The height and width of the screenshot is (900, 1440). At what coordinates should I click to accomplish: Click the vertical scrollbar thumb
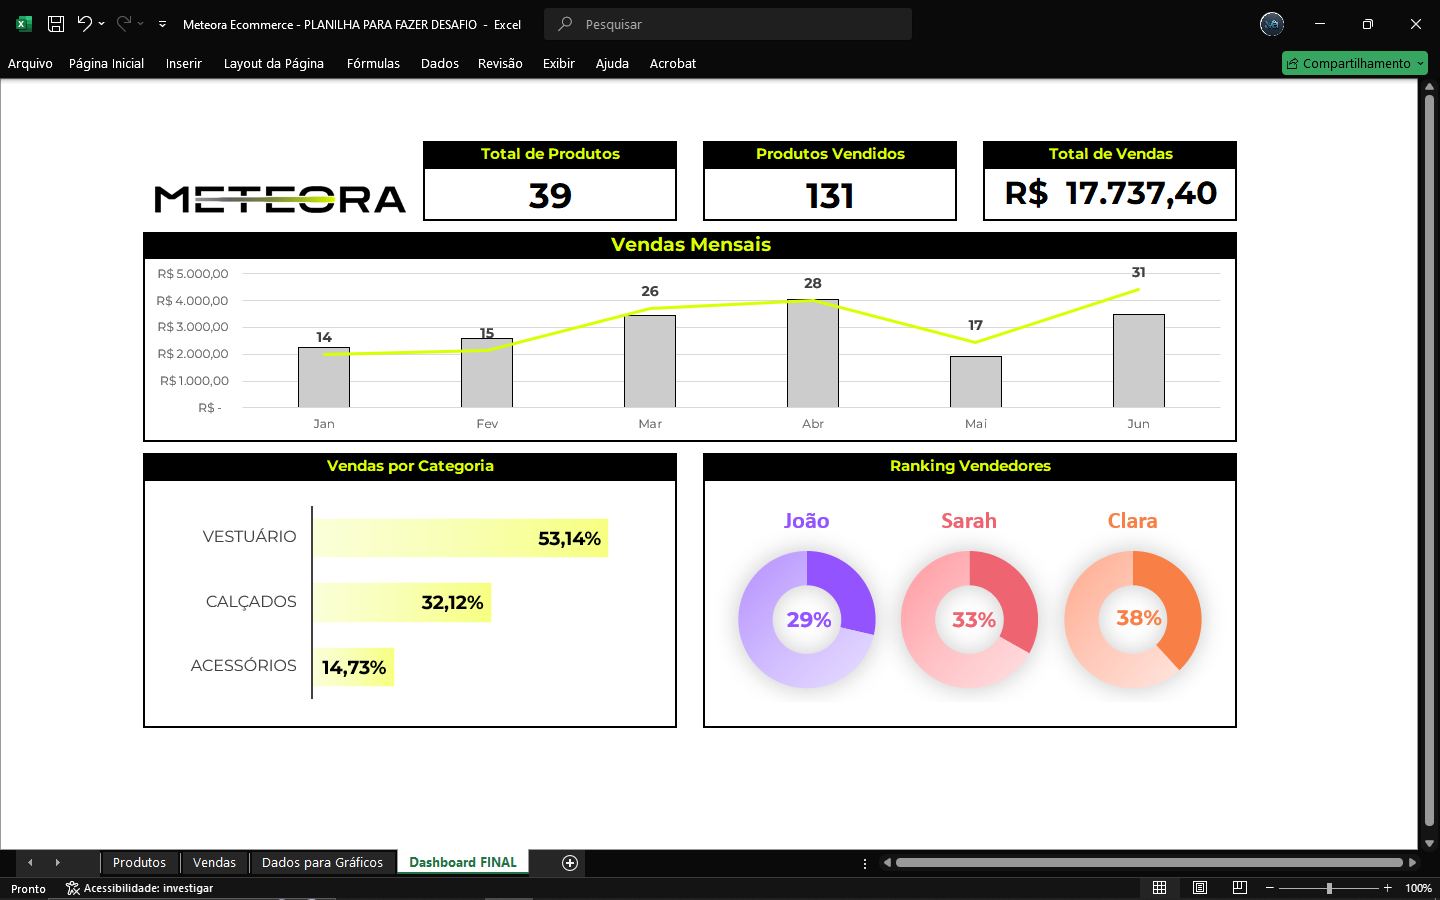[1429, 460]
